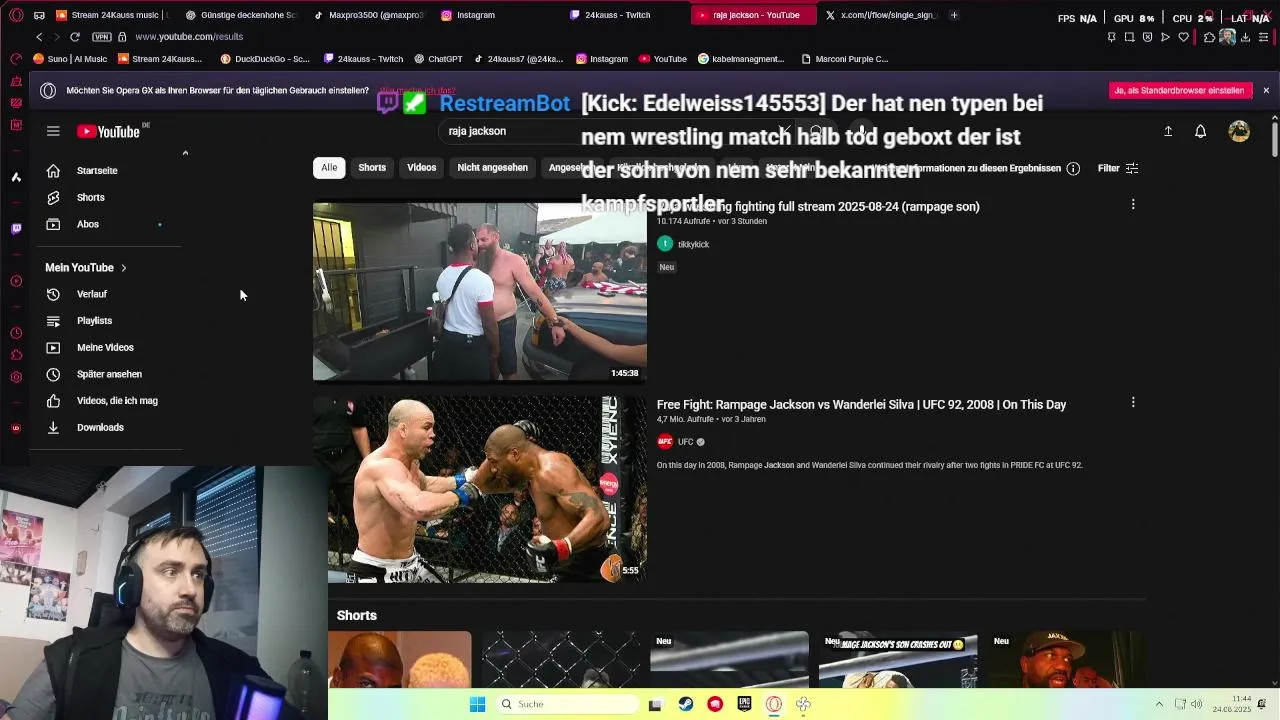The width and height of the screenshot is (1280, 720).
Task: Open Später ansehen in sidebar
Action: 108,374
